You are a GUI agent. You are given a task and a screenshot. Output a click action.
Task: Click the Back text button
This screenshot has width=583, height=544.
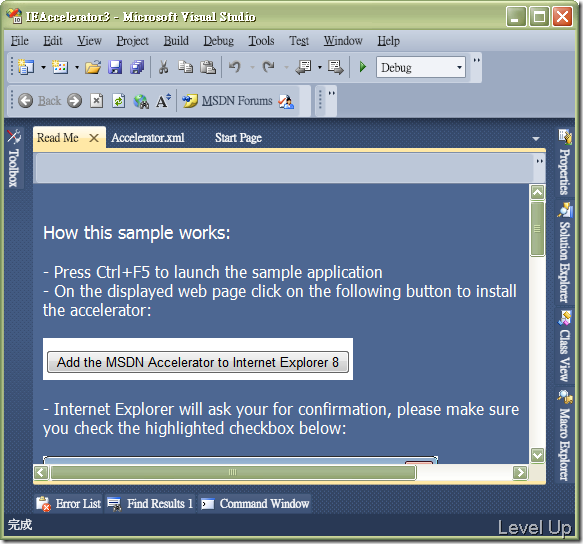[x=49, y=101]
